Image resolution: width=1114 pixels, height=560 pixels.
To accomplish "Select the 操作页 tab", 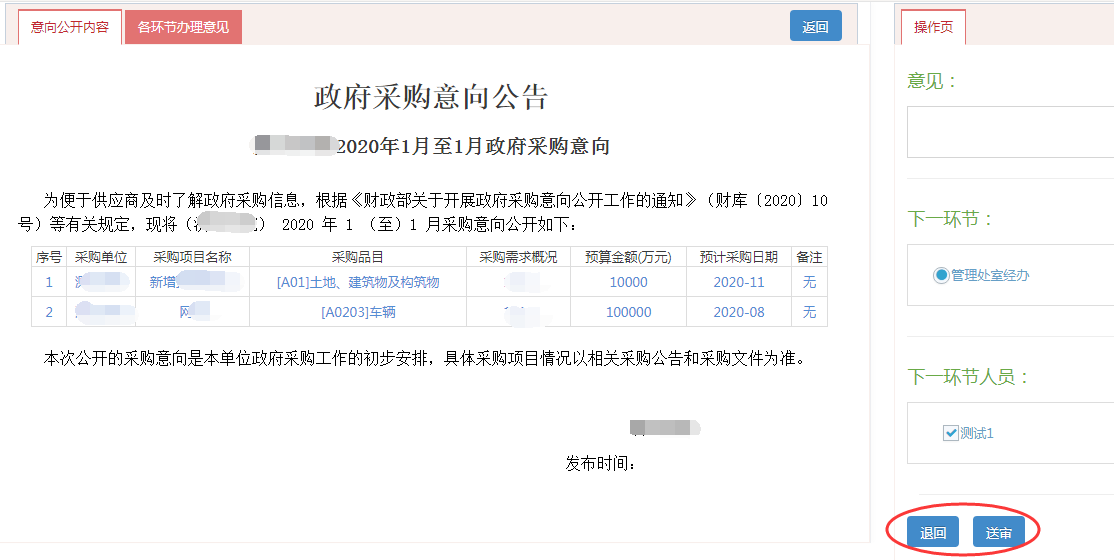I will [933, 27].
